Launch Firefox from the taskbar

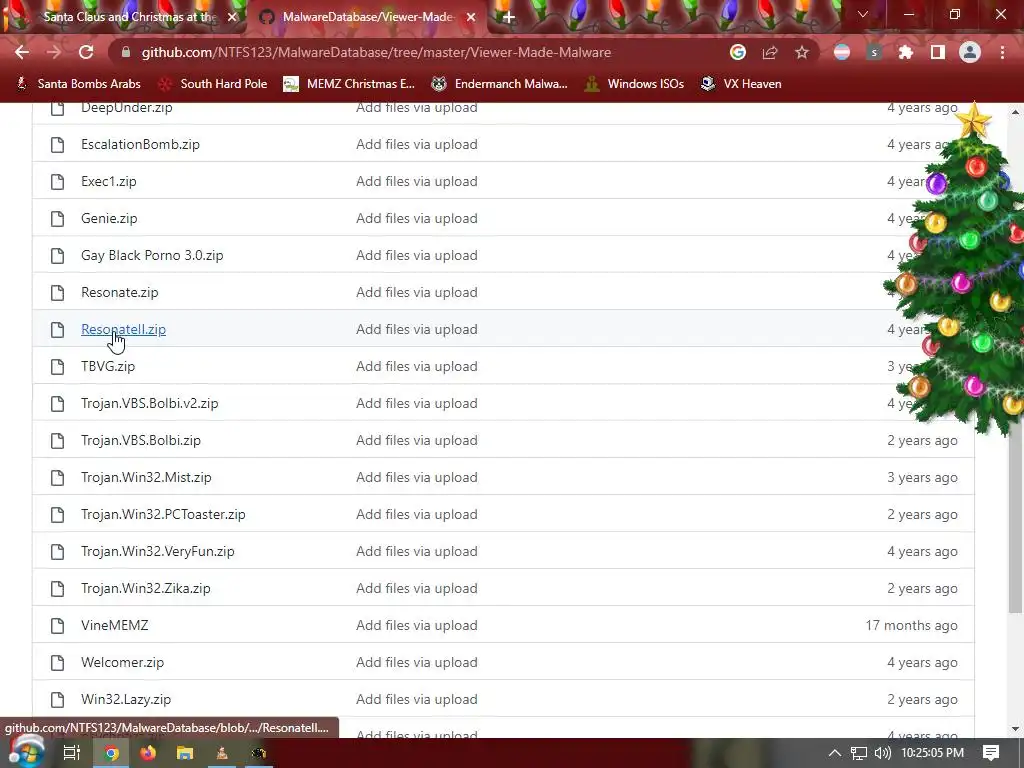click(x=148, y=753)
